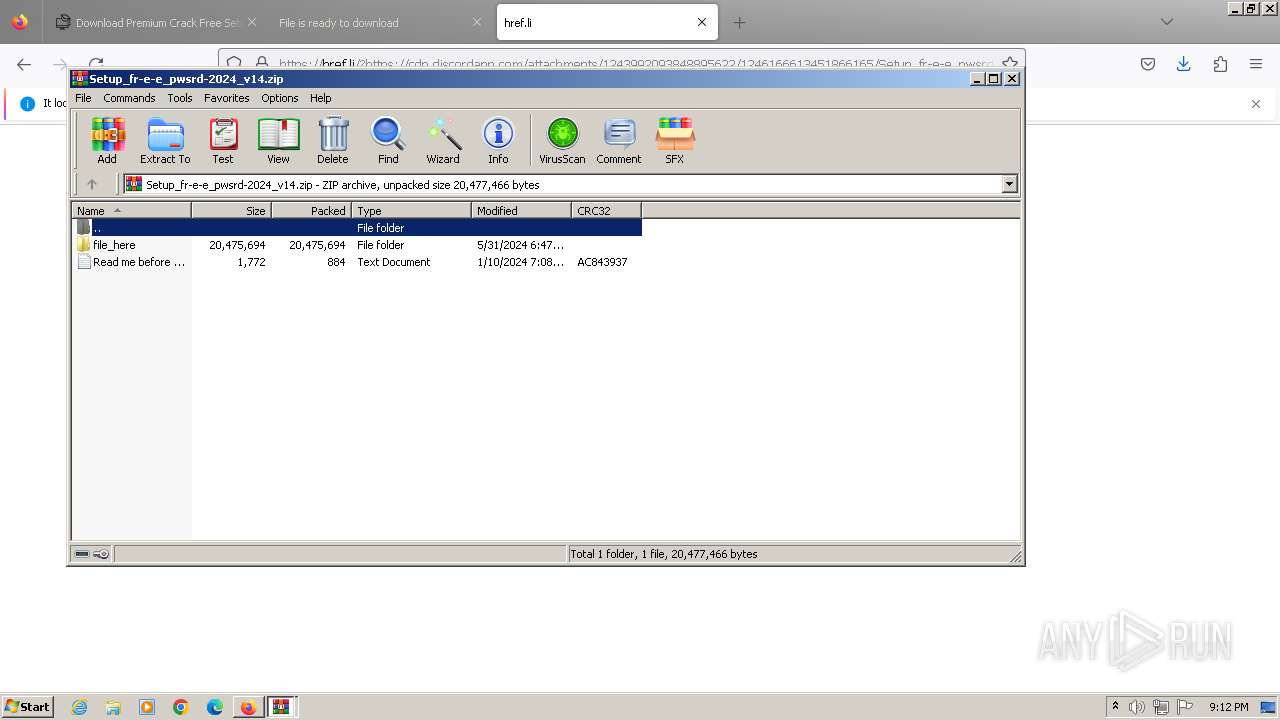This screenshot has width=1280, height=720.
Task: Open the Help menu
Action: point(321,98)
